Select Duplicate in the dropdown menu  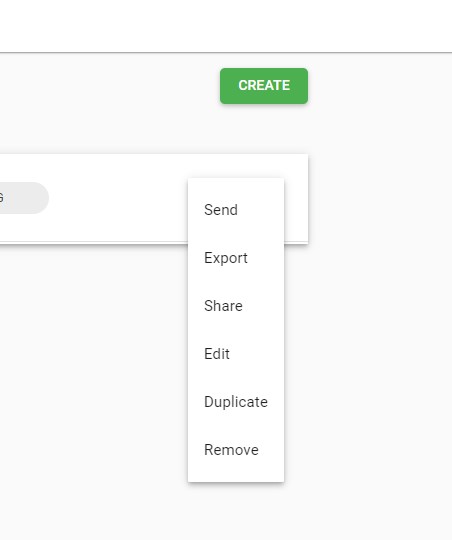pos(236,402)
